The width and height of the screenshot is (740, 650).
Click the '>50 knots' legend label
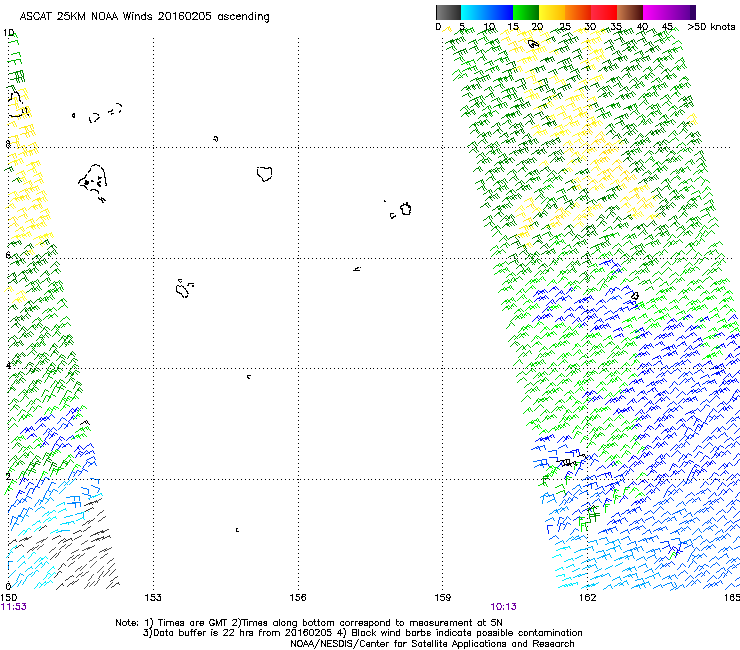click(711, 27)
